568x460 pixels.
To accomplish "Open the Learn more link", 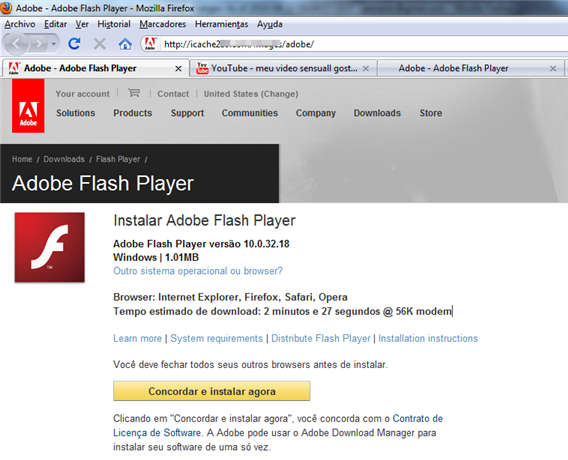I will pyautogui.click(x=137, y=338).
